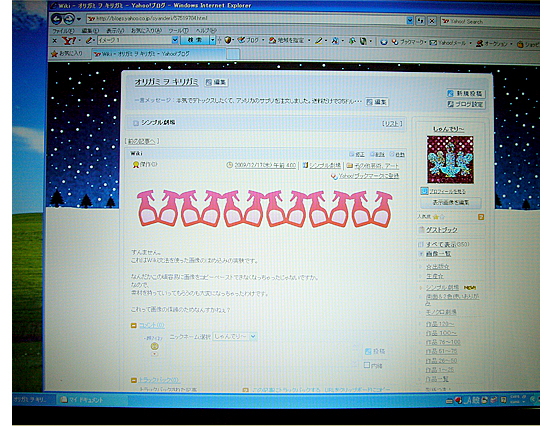The image size is (553, 426).
Task: Click the Stop loading X icon
Action: (x=432, y=21)
